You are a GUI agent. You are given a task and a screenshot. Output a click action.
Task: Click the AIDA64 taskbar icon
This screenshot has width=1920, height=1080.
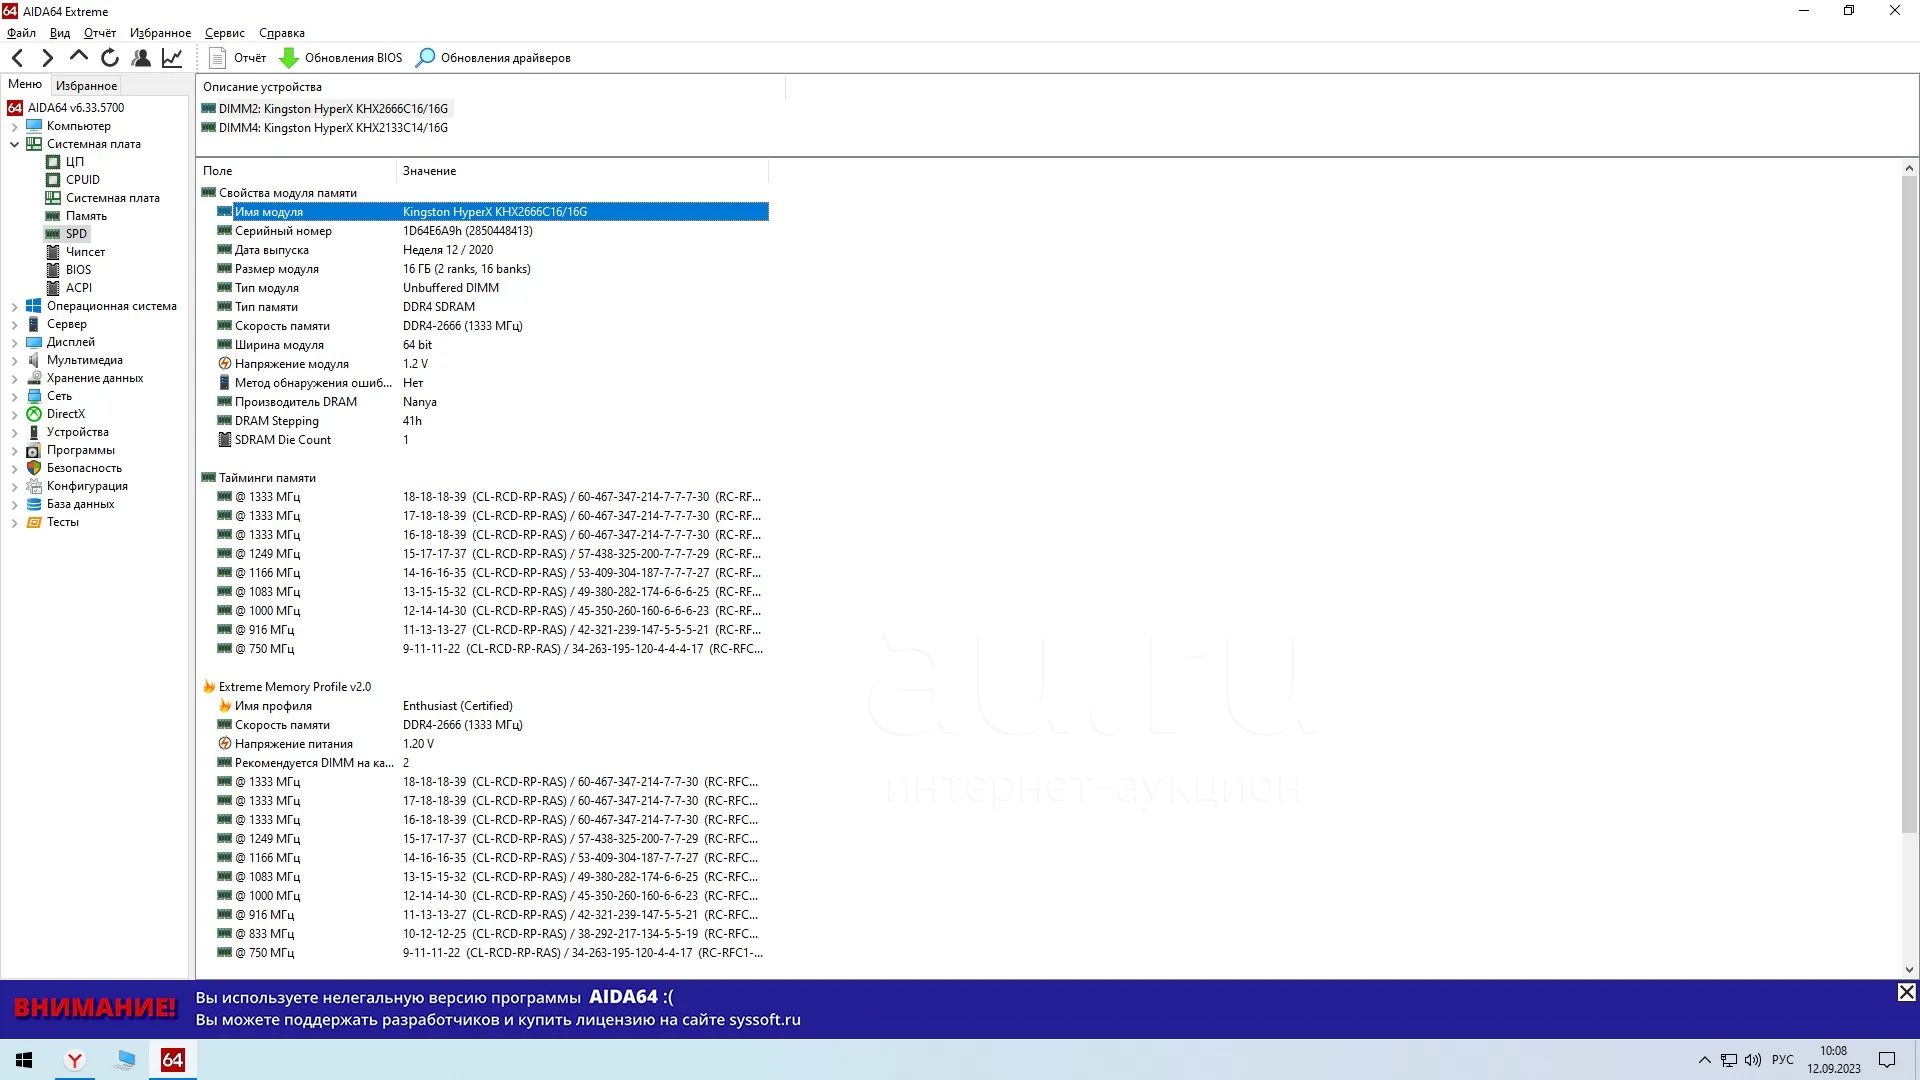coord(173,1060)
